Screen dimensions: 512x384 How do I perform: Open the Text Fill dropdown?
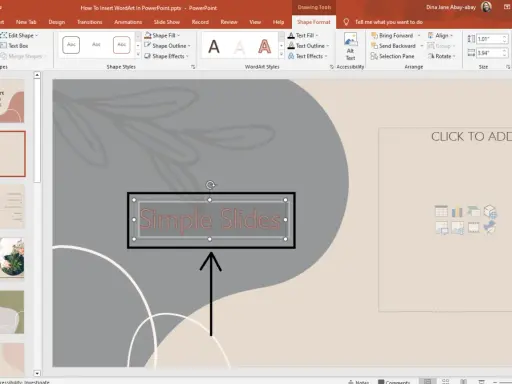303,35
